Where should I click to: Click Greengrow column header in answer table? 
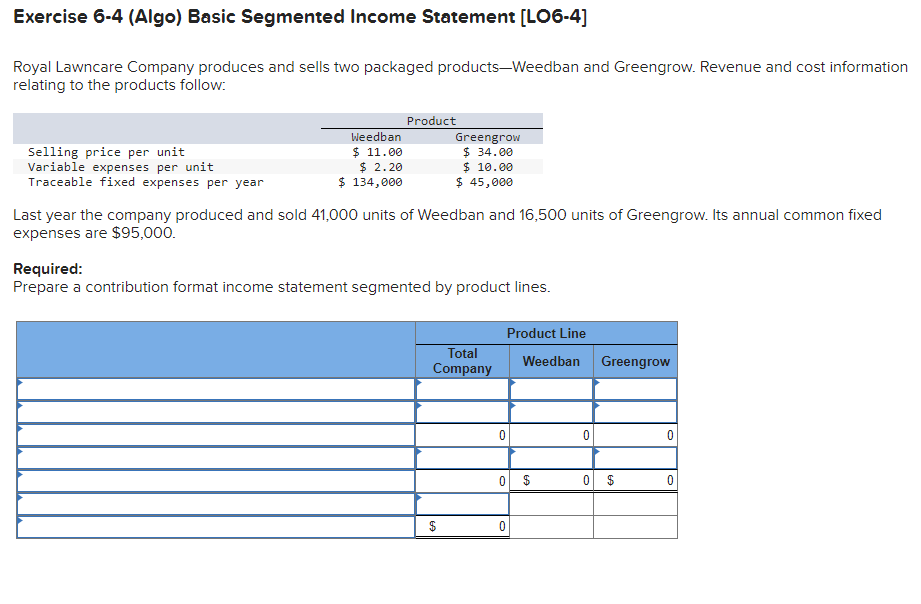pos(635,361)
